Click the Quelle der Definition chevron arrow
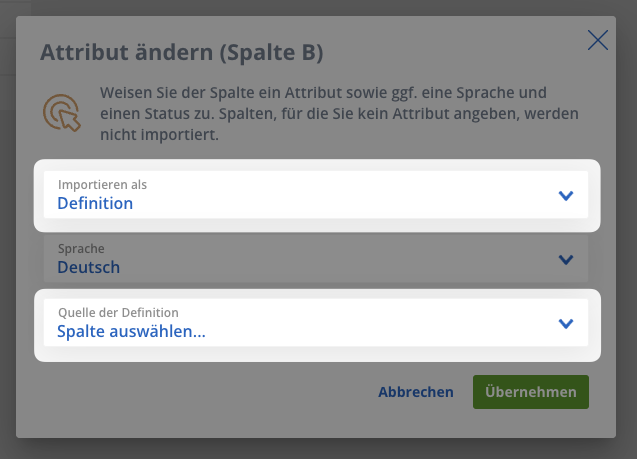Image resolution: width=637 pixels, height=459 pixels. click(x=566, y=324)
